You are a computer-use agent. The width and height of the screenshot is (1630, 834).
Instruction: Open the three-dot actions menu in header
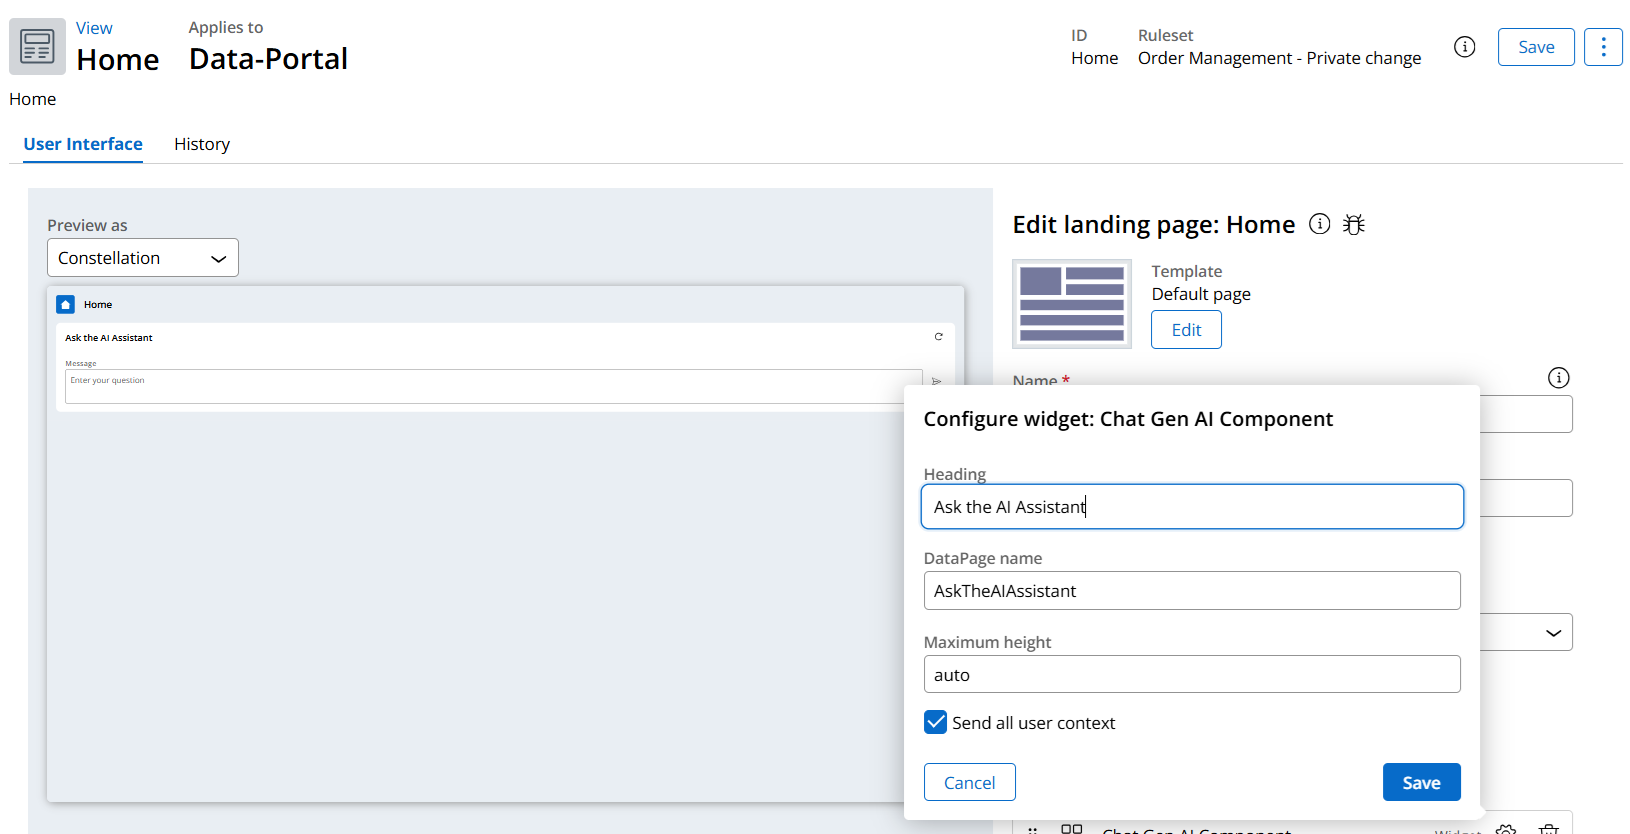tap(1603, 47)
